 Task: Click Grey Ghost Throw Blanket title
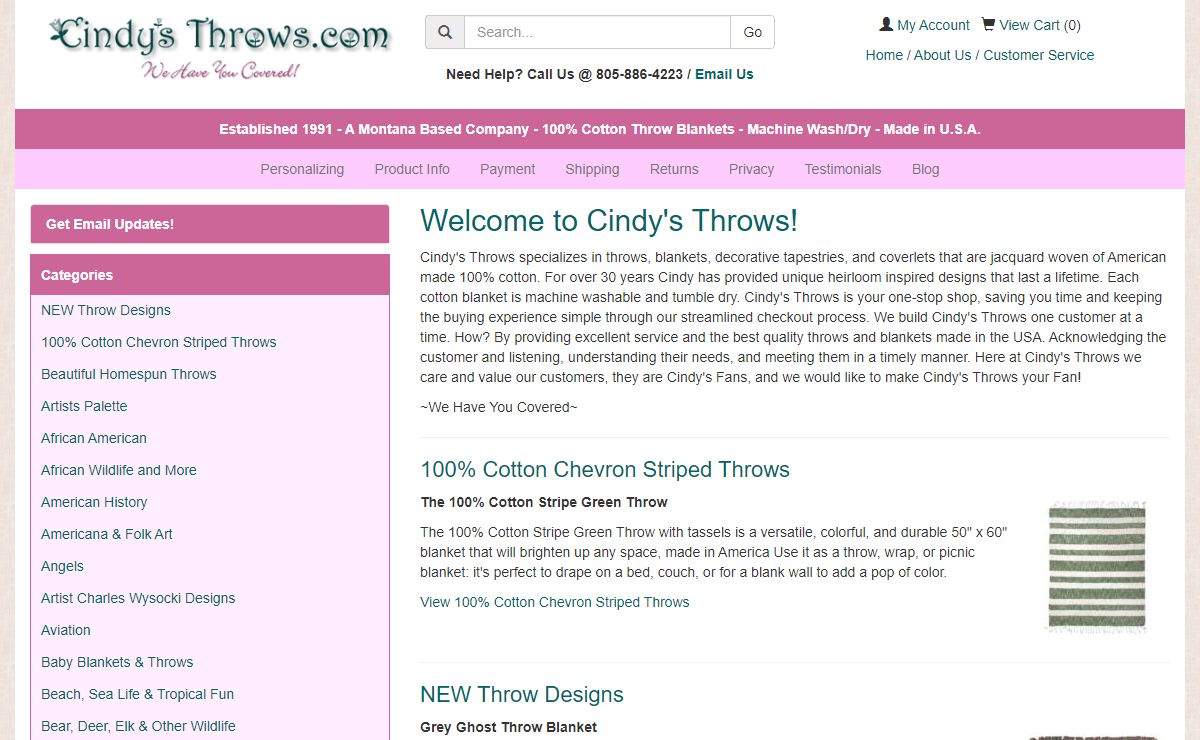click(509, 727)
